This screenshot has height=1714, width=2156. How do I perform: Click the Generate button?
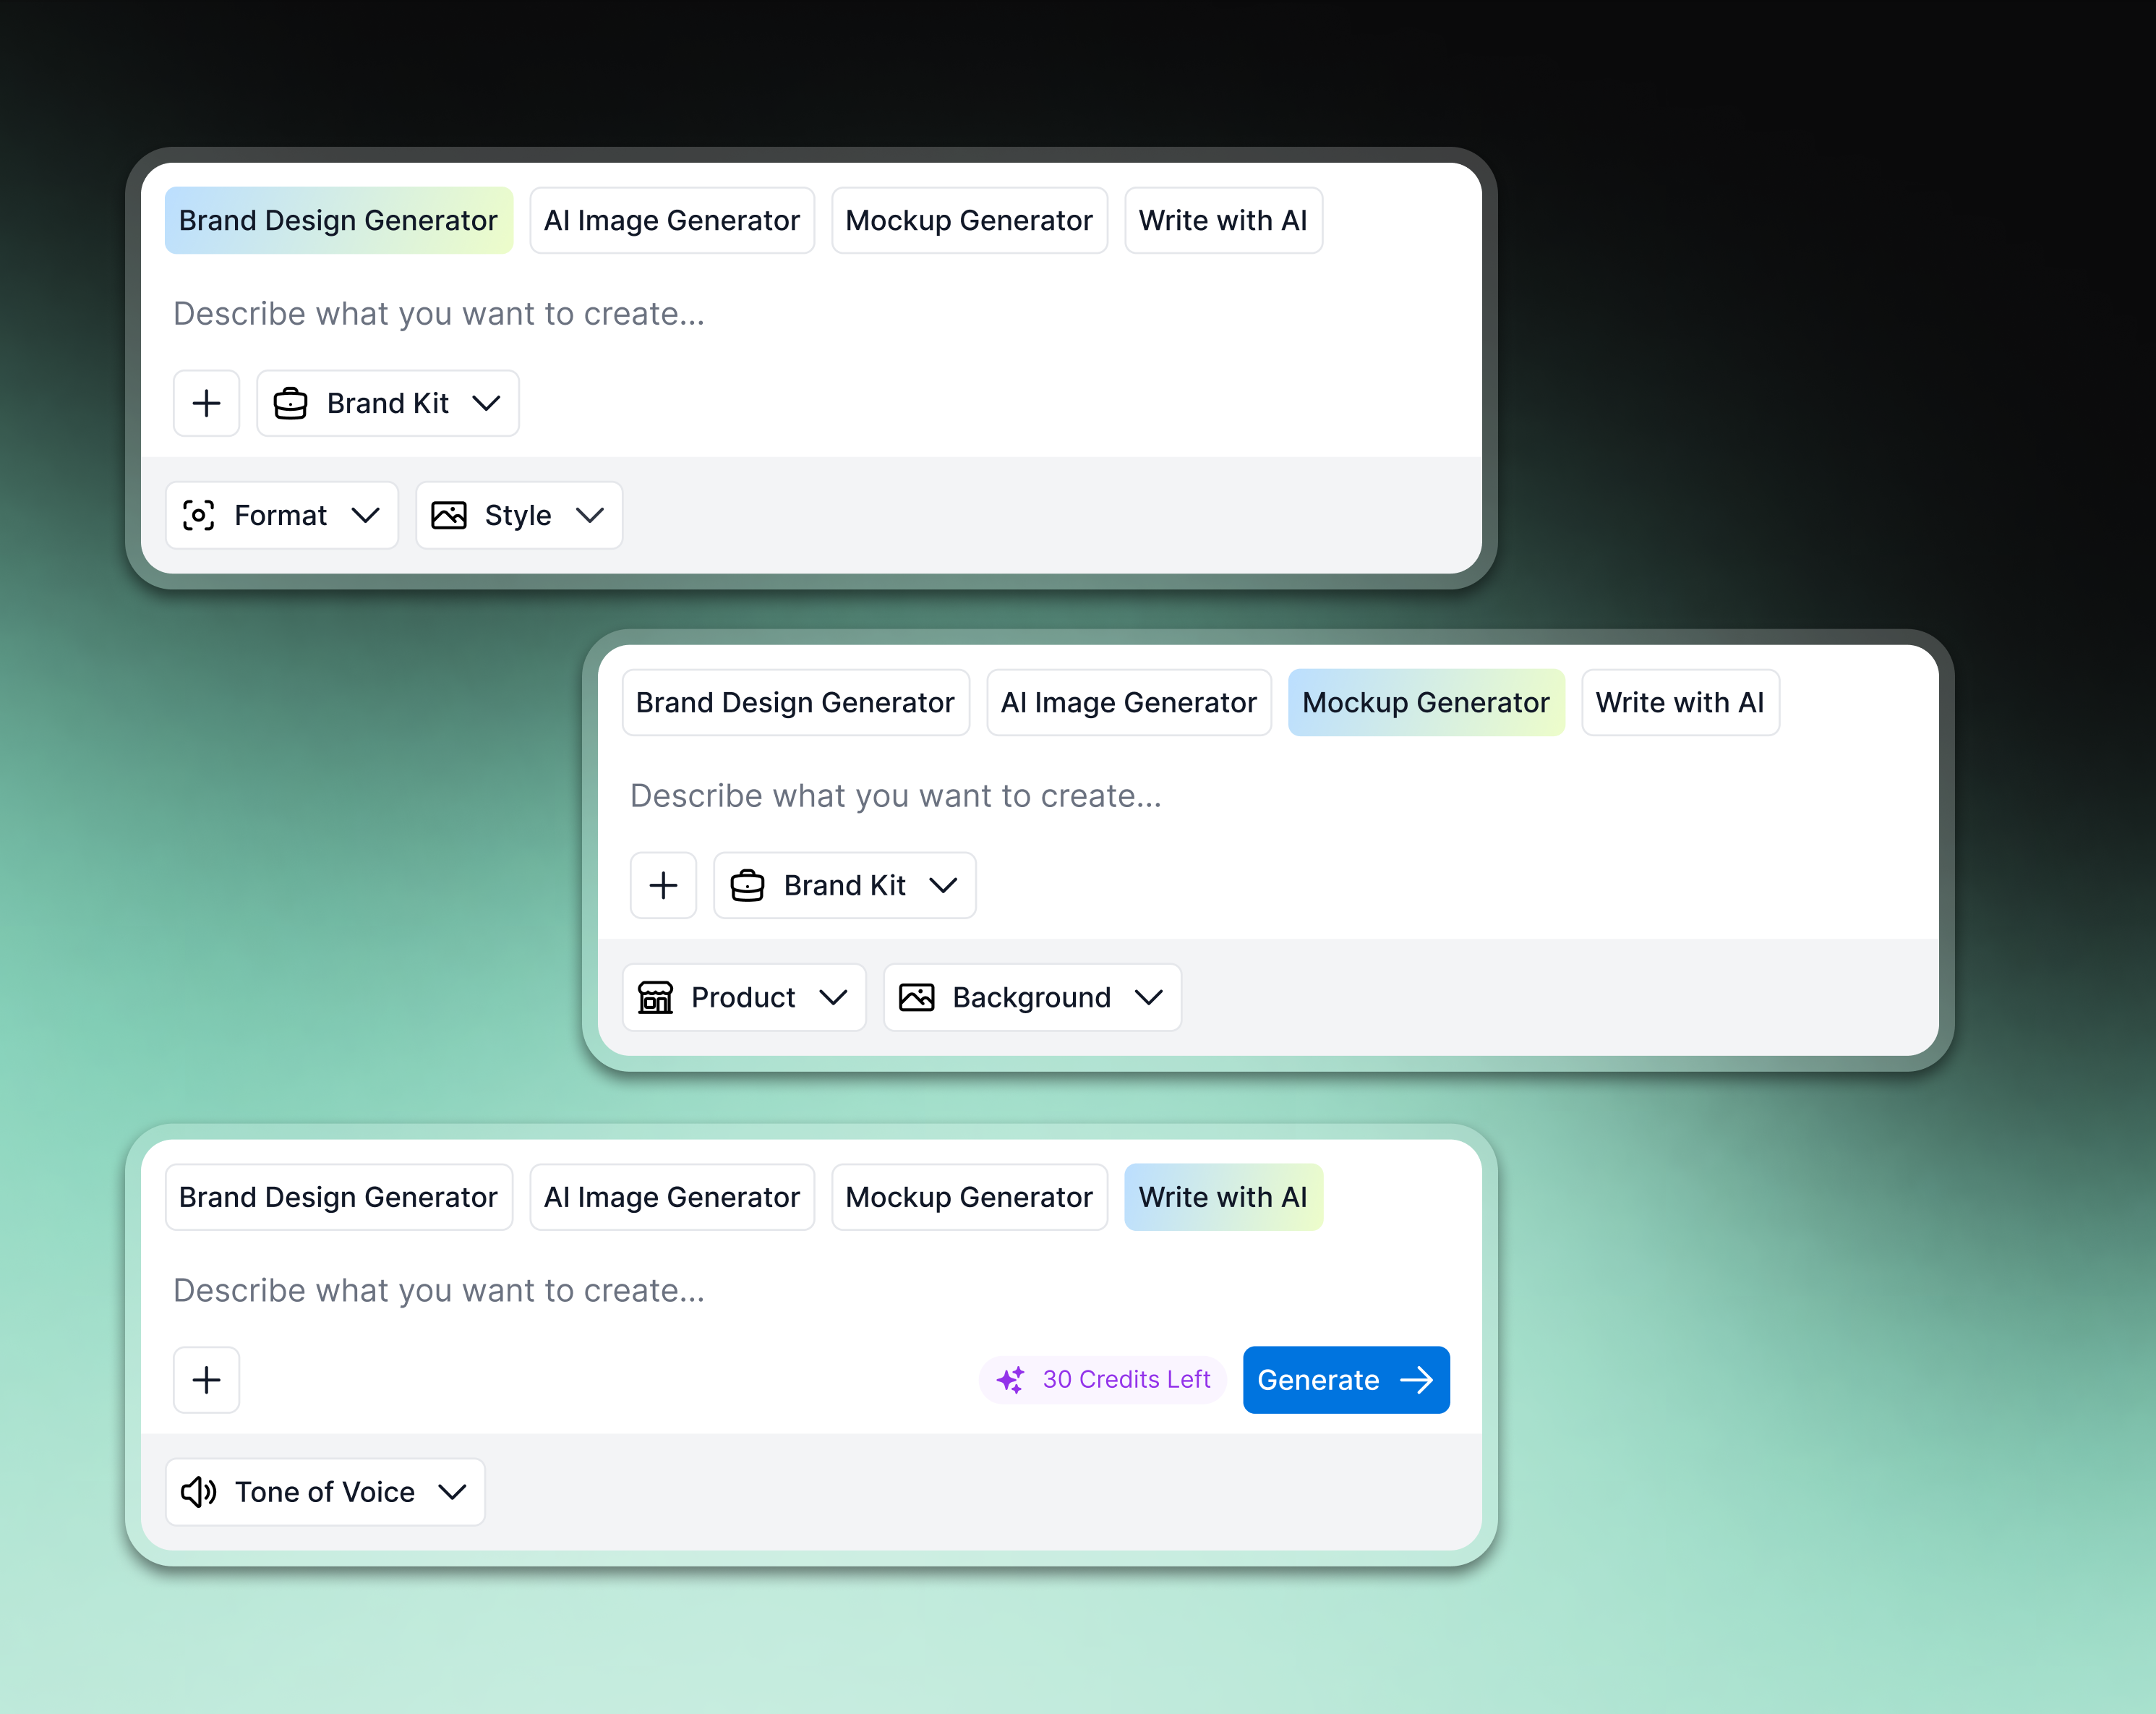pos(1346,1380)
